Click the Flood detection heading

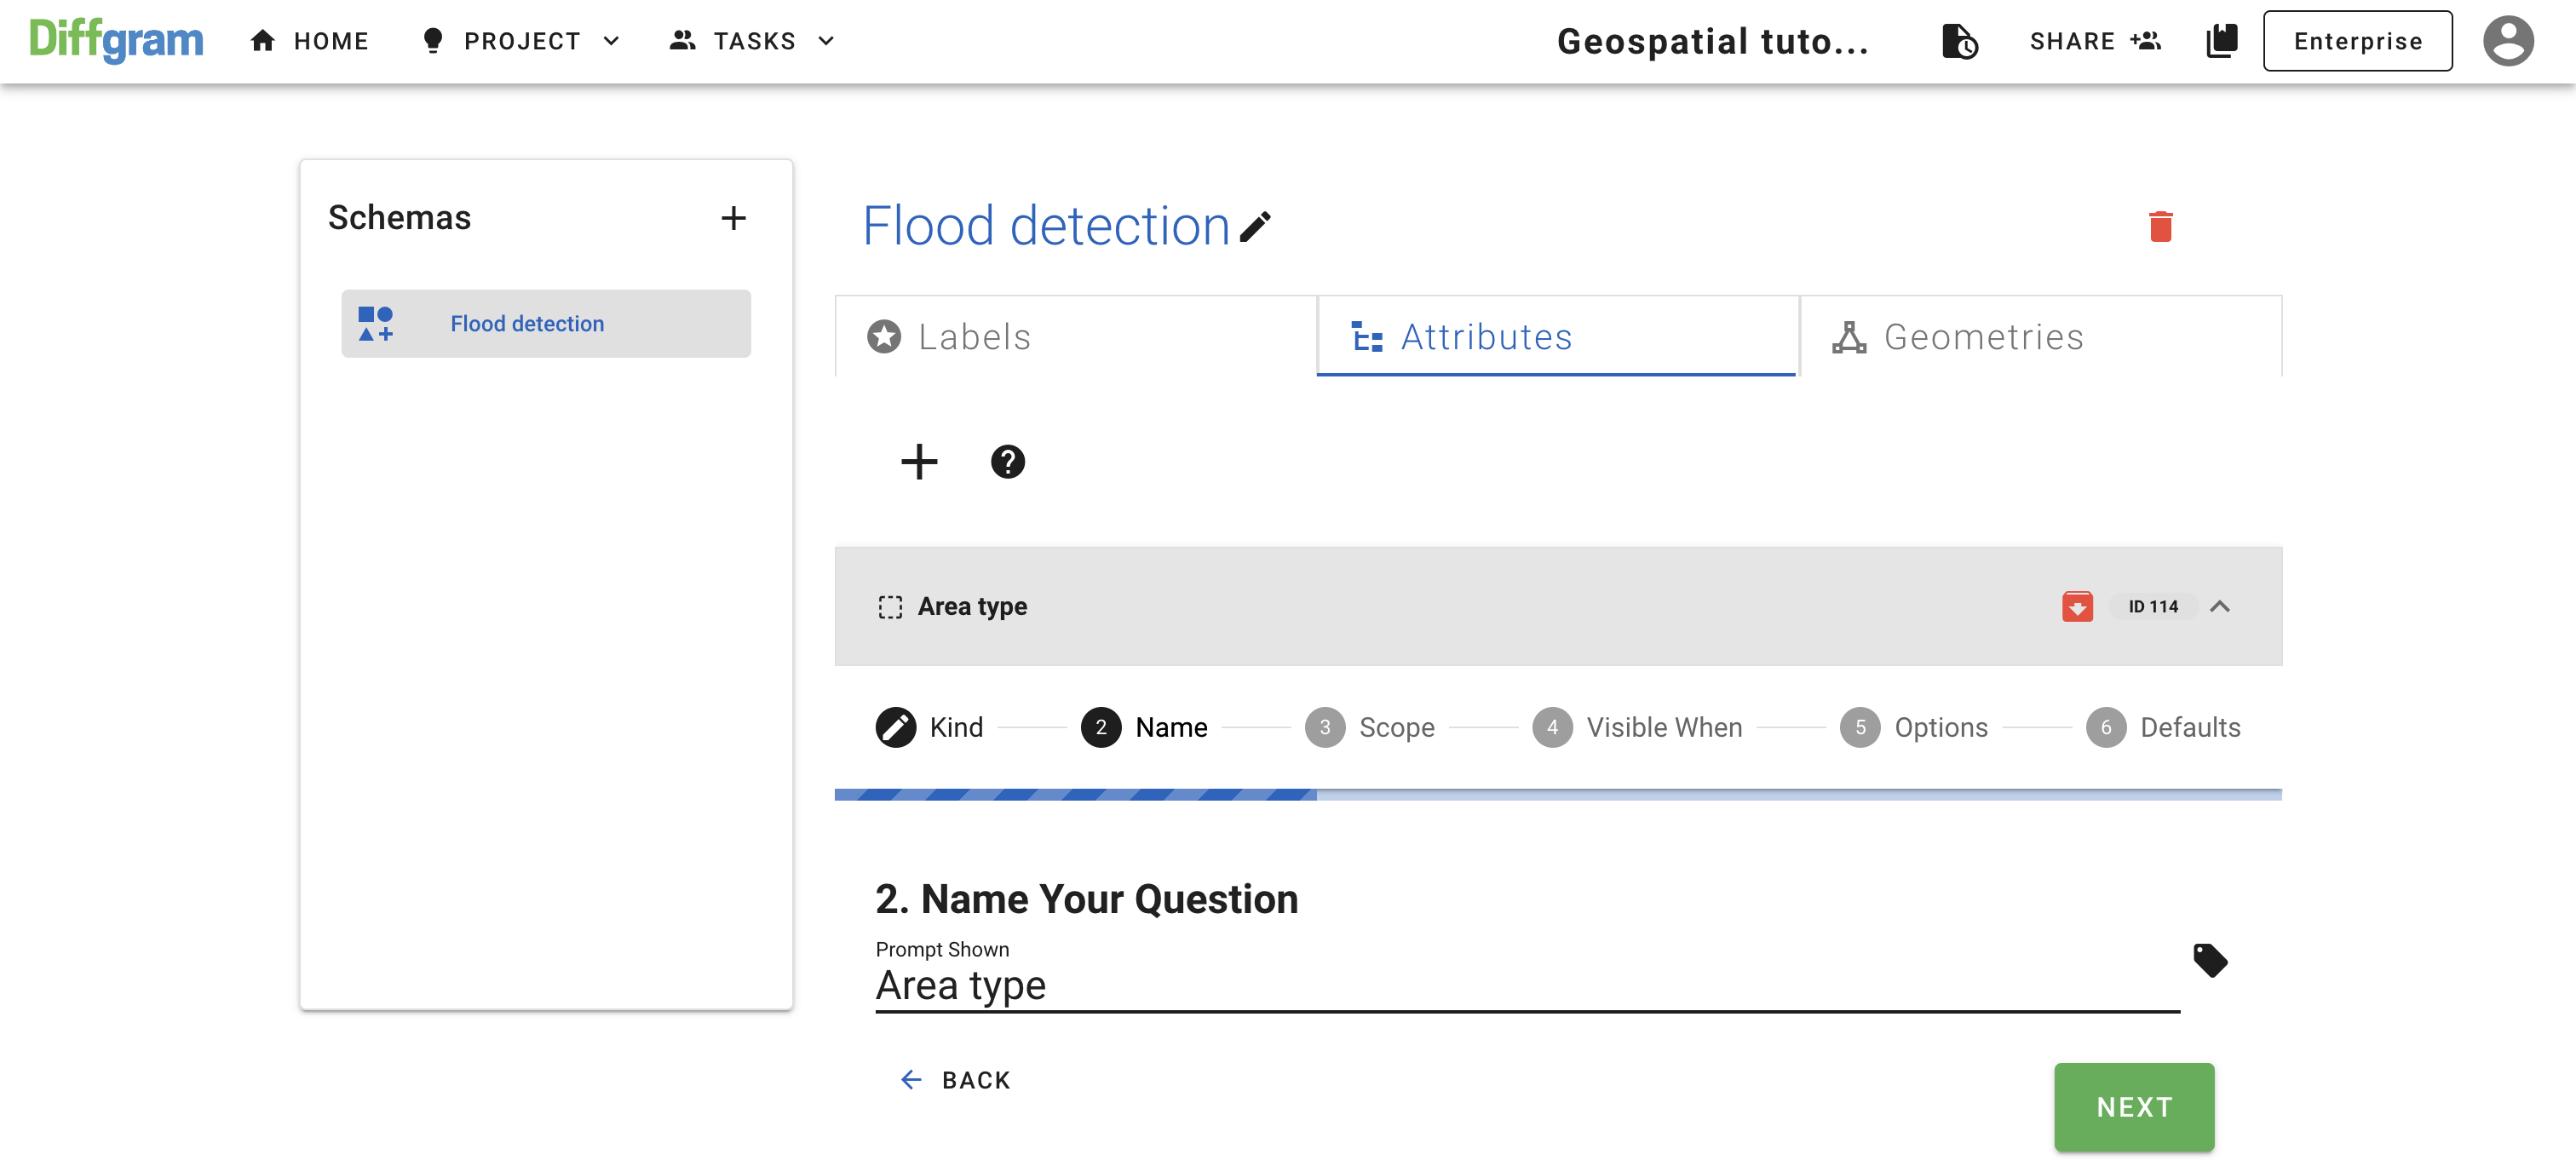click(x=1046, y=226)
